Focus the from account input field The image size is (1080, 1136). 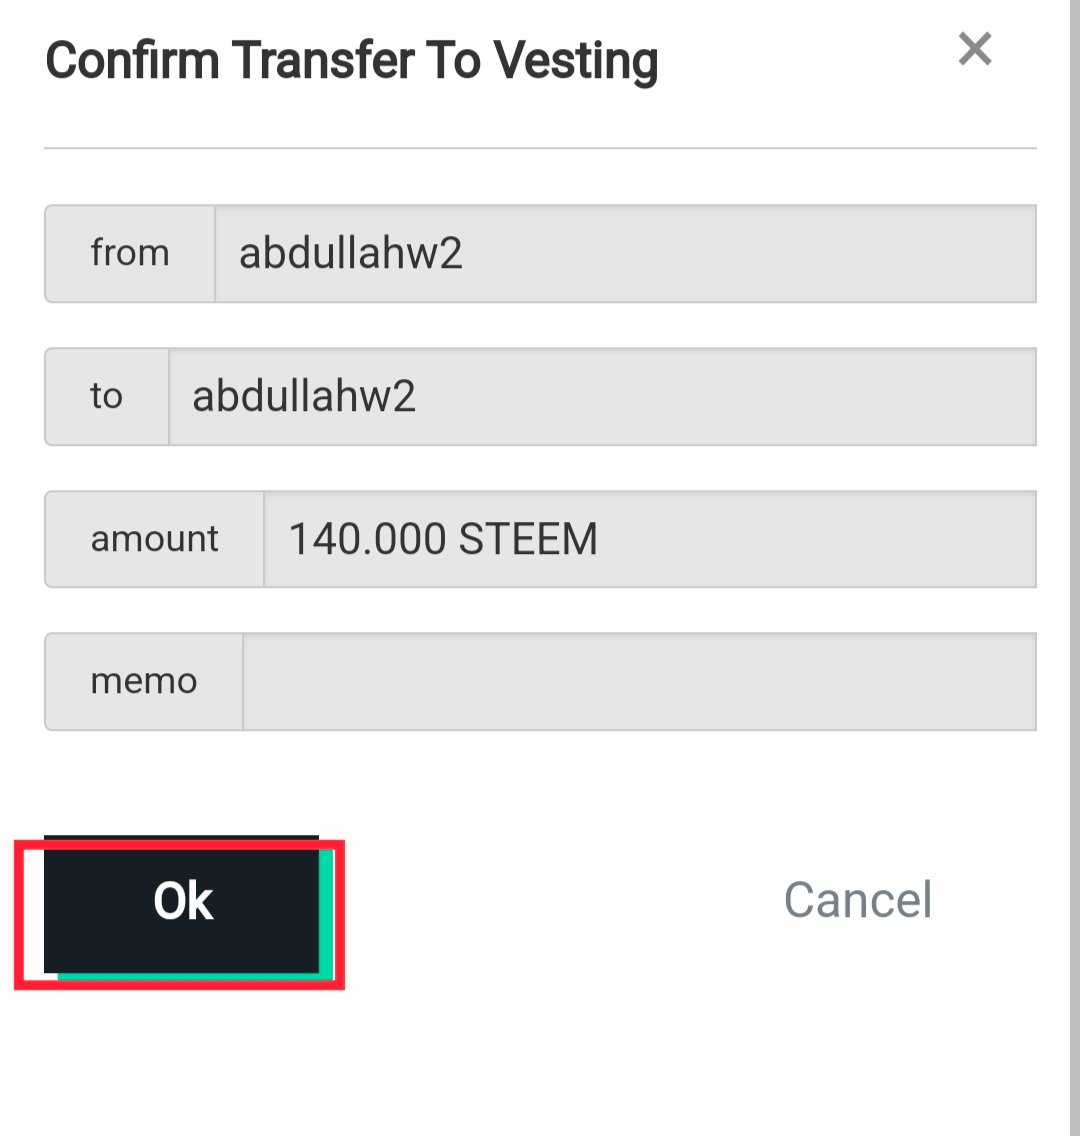pos(625,254)
